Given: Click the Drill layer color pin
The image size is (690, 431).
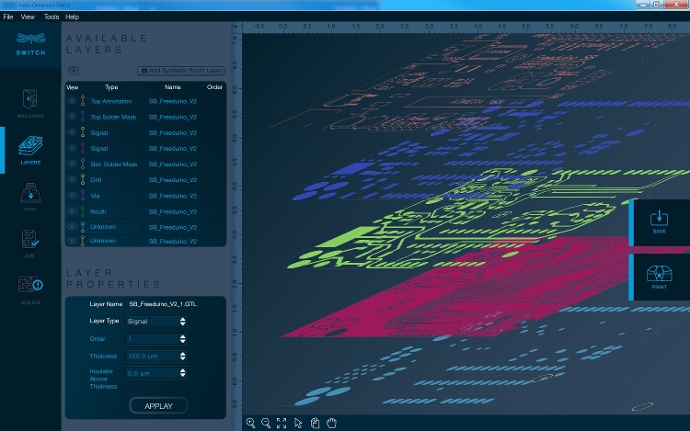Looking at the screenshot, I should point(83,180).
